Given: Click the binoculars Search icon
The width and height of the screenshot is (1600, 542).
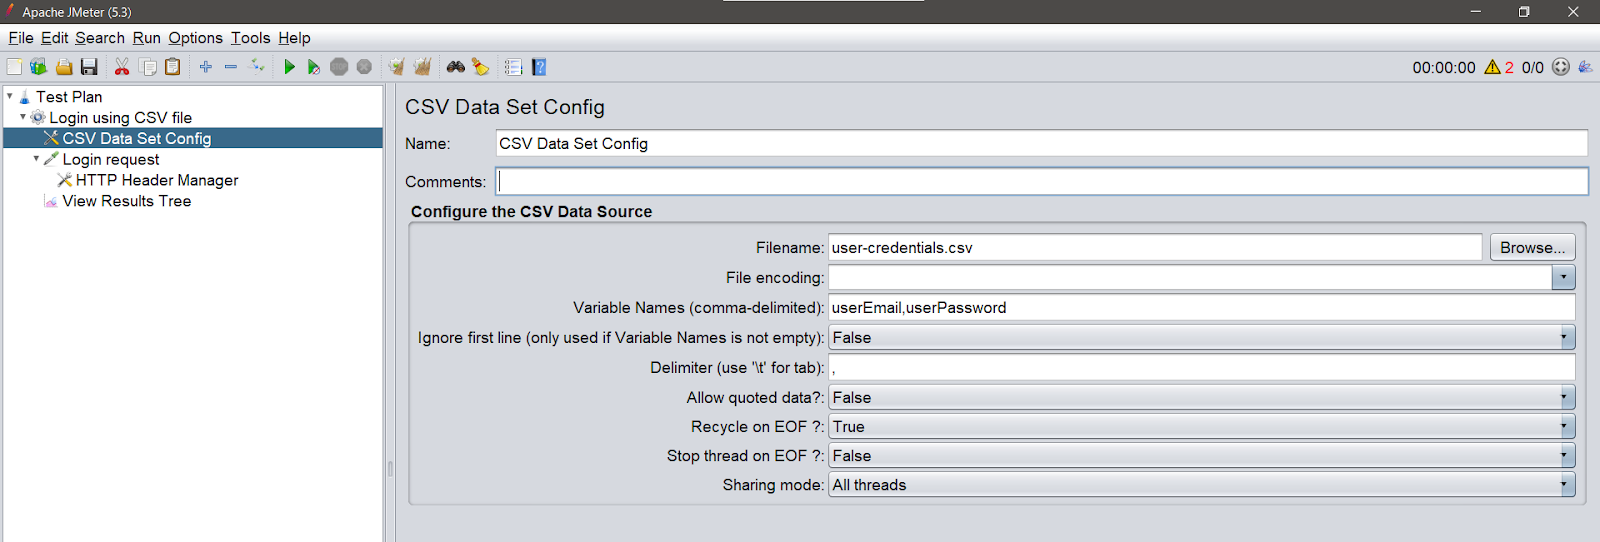Looking at the screenshot, I should 456,67.
